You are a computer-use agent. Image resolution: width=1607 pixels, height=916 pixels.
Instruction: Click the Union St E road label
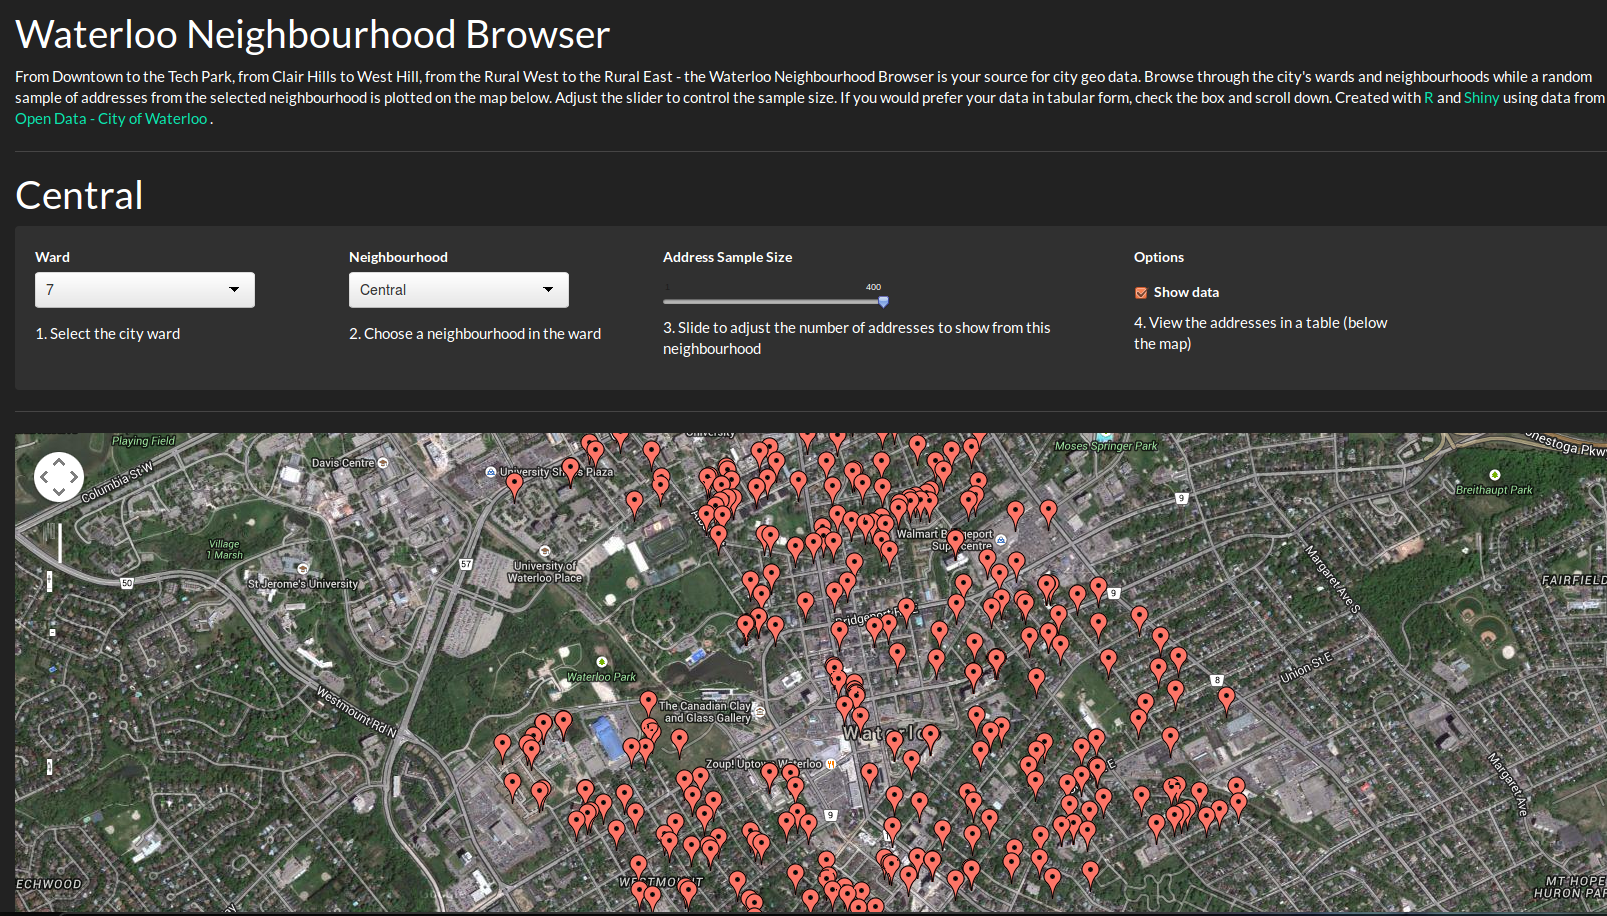click(x=1306, y=668)
